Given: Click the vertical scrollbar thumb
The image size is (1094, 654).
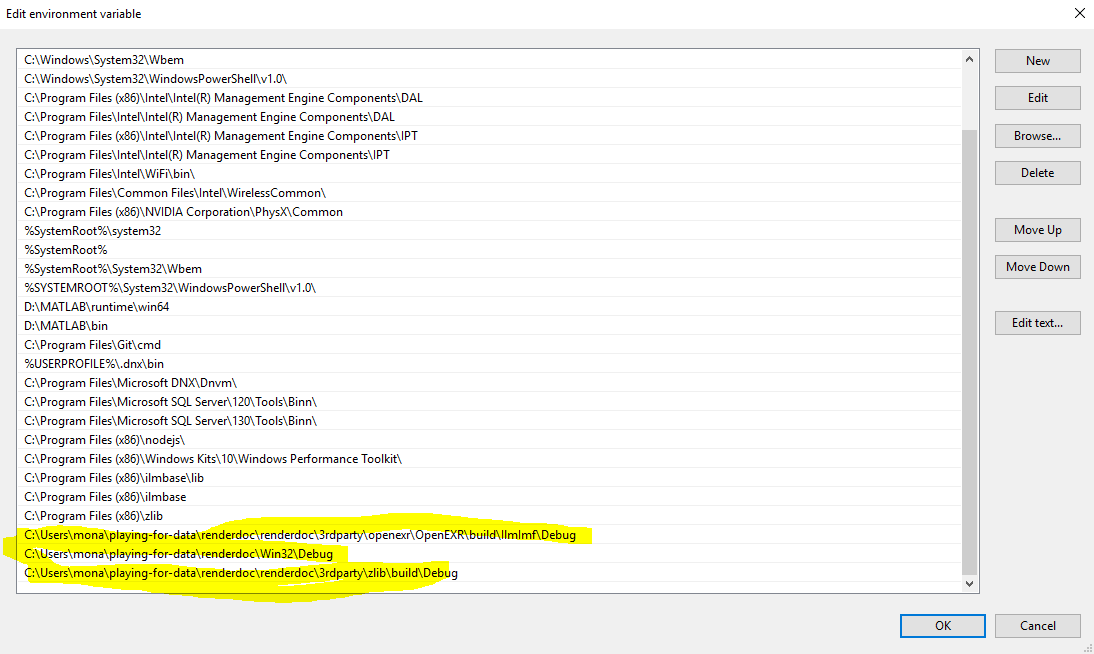Looking at the screenshot, I should tap(969, 351).
